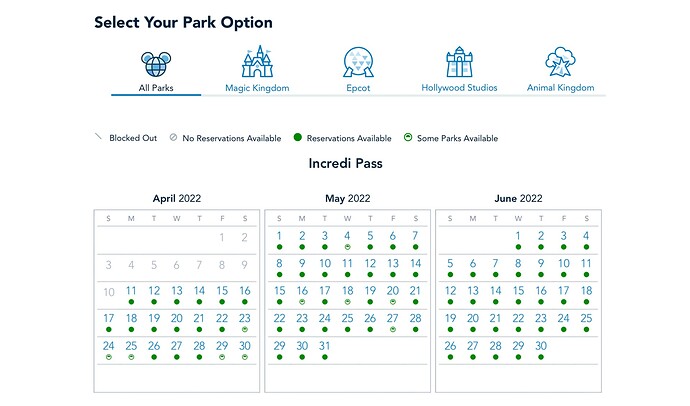Click the June 2022 month heading

[x=518, y=198]
